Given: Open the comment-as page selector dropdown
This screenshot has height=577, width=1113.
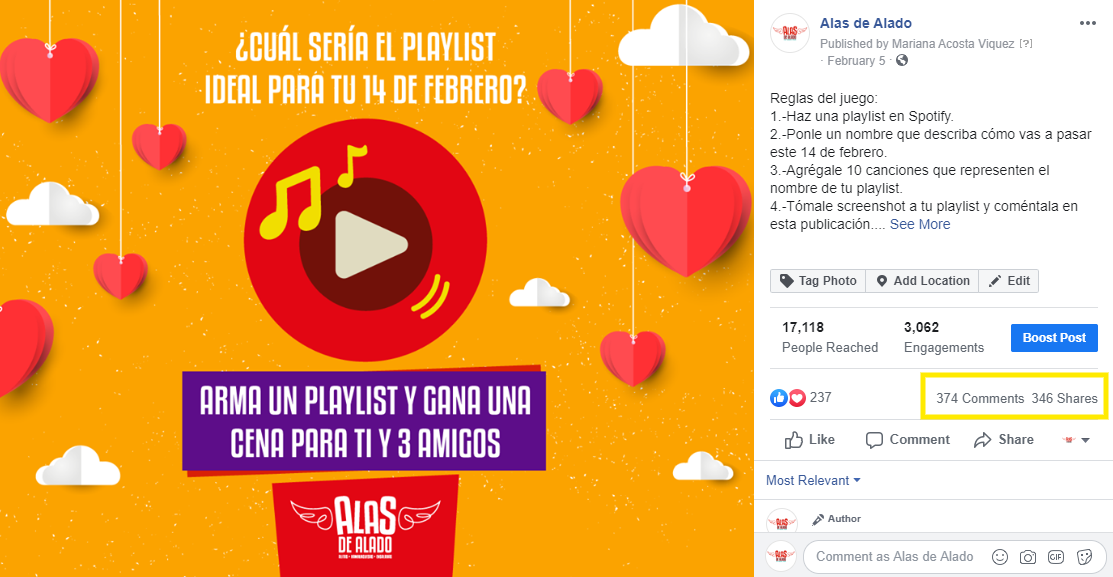Looking at the screenshot, I should point(1075,440).
